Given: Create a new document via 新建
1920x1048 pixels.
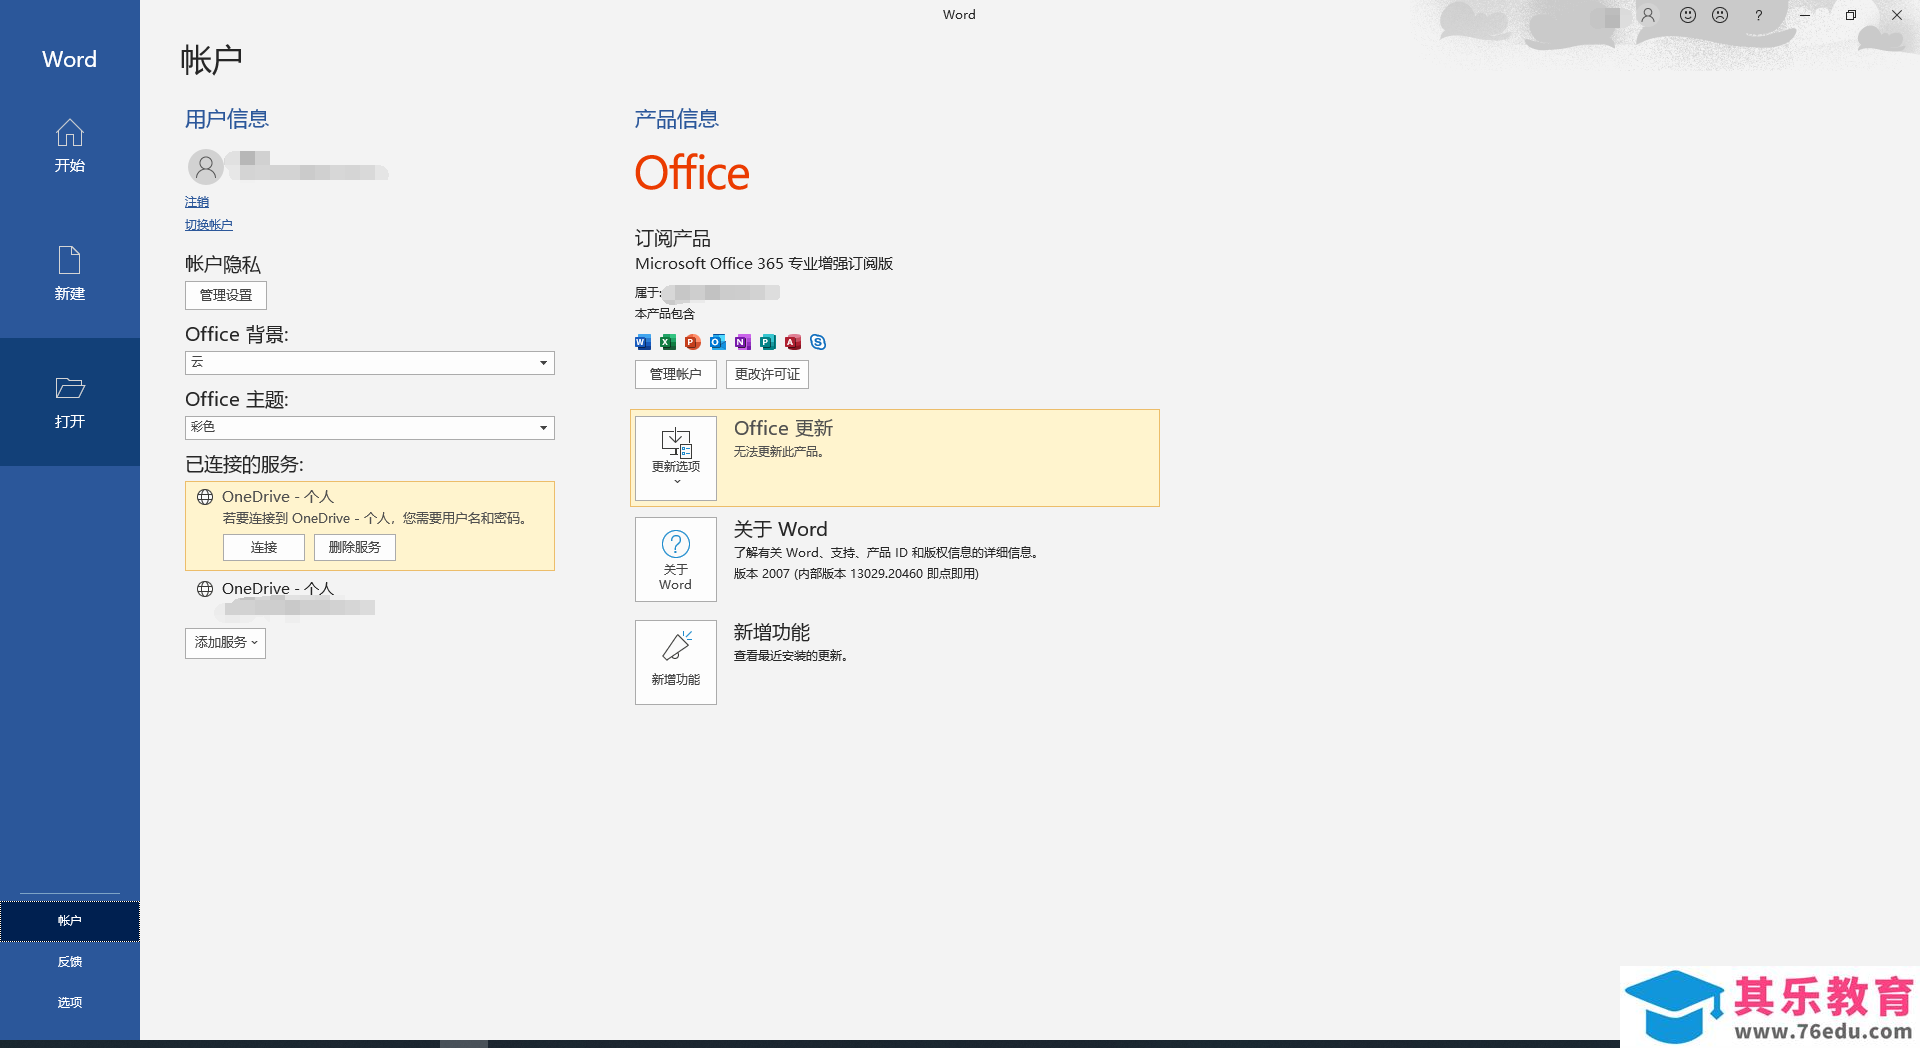Looking at the screenshot, I should pyautogui.click(x=69, y=274).
